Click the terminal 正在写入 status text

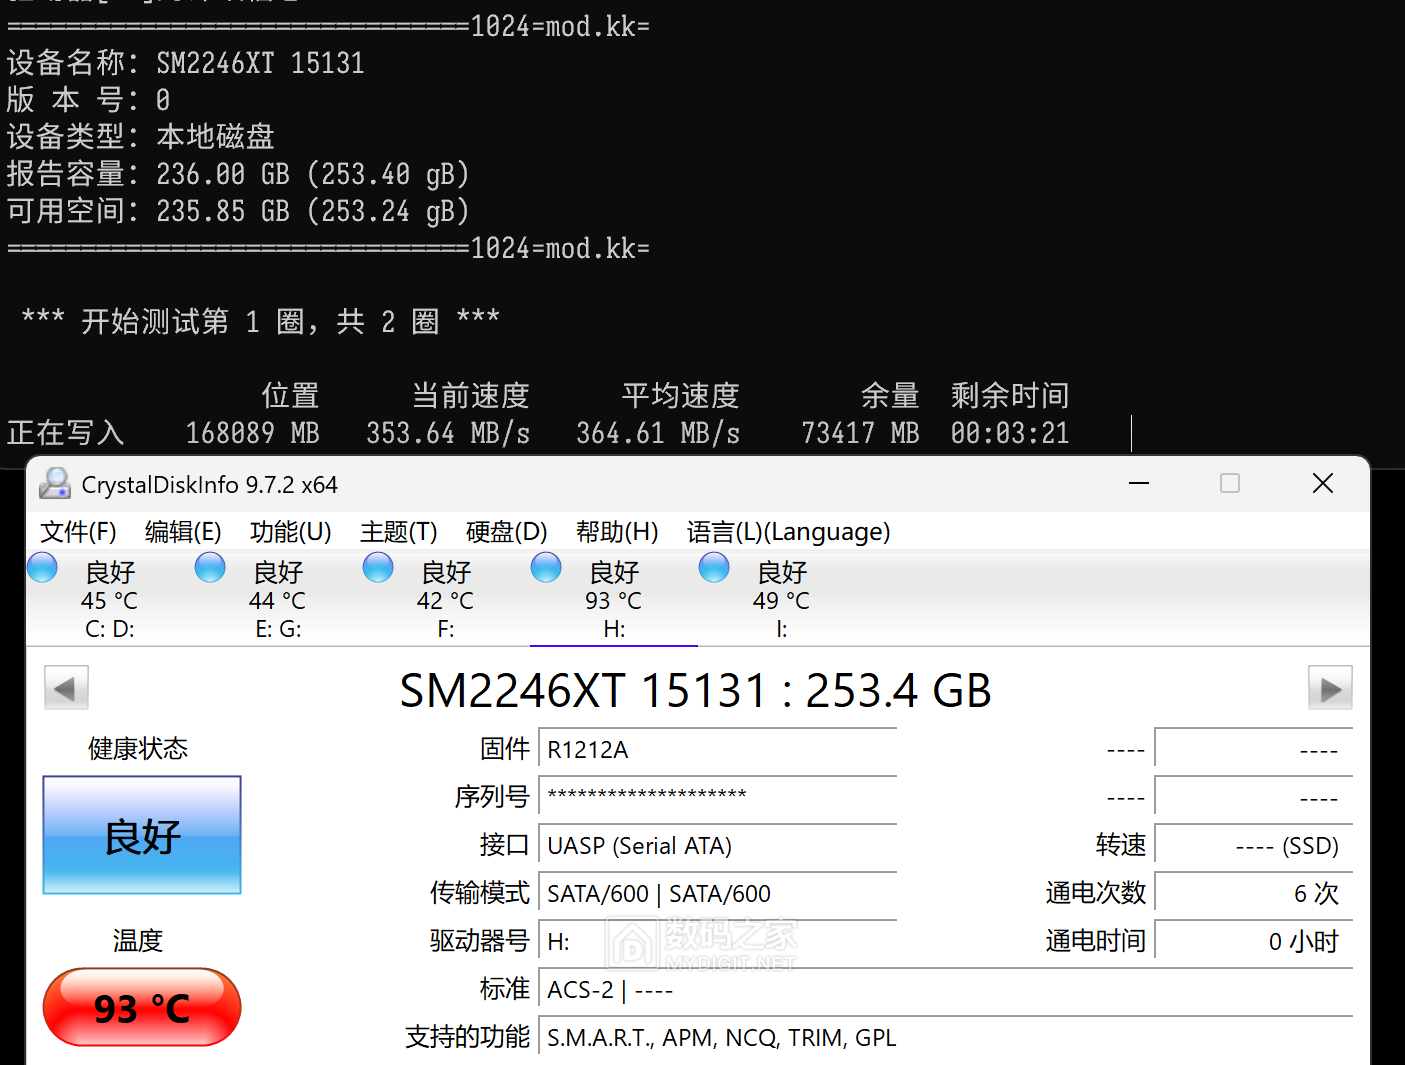click(66, 433)
